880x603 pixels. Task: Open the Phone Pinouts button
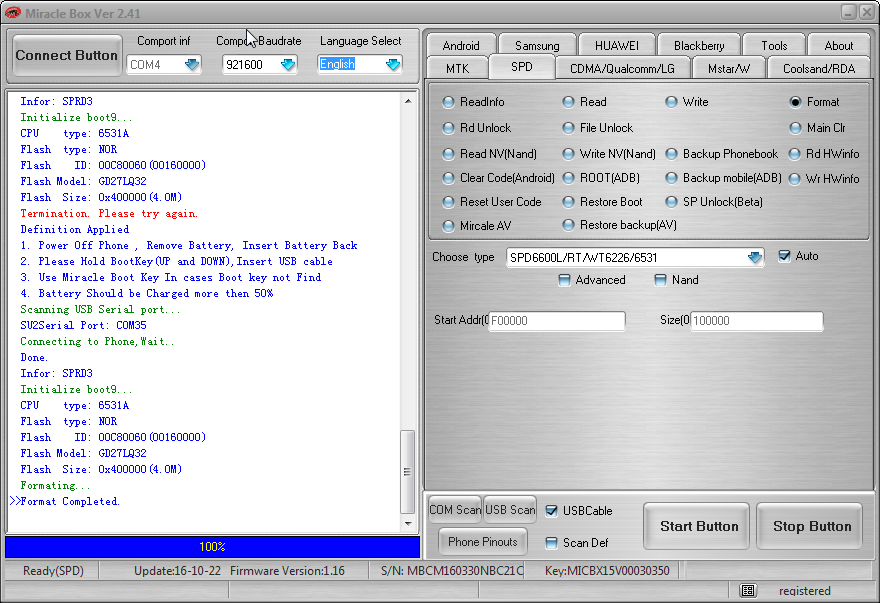483,542
